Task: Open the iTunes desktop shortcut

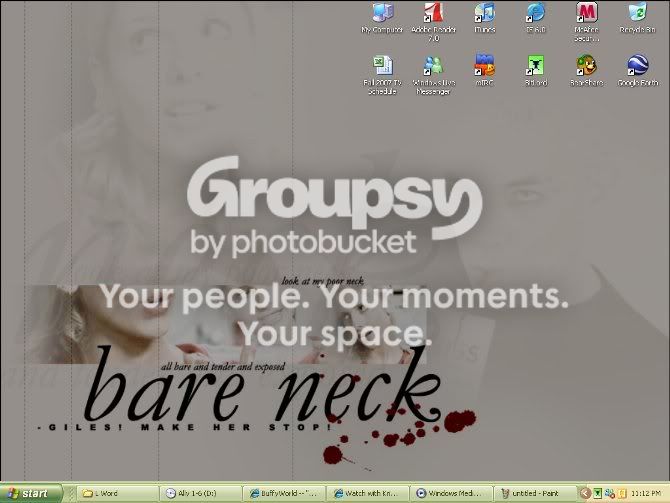Action: (485, 18)
